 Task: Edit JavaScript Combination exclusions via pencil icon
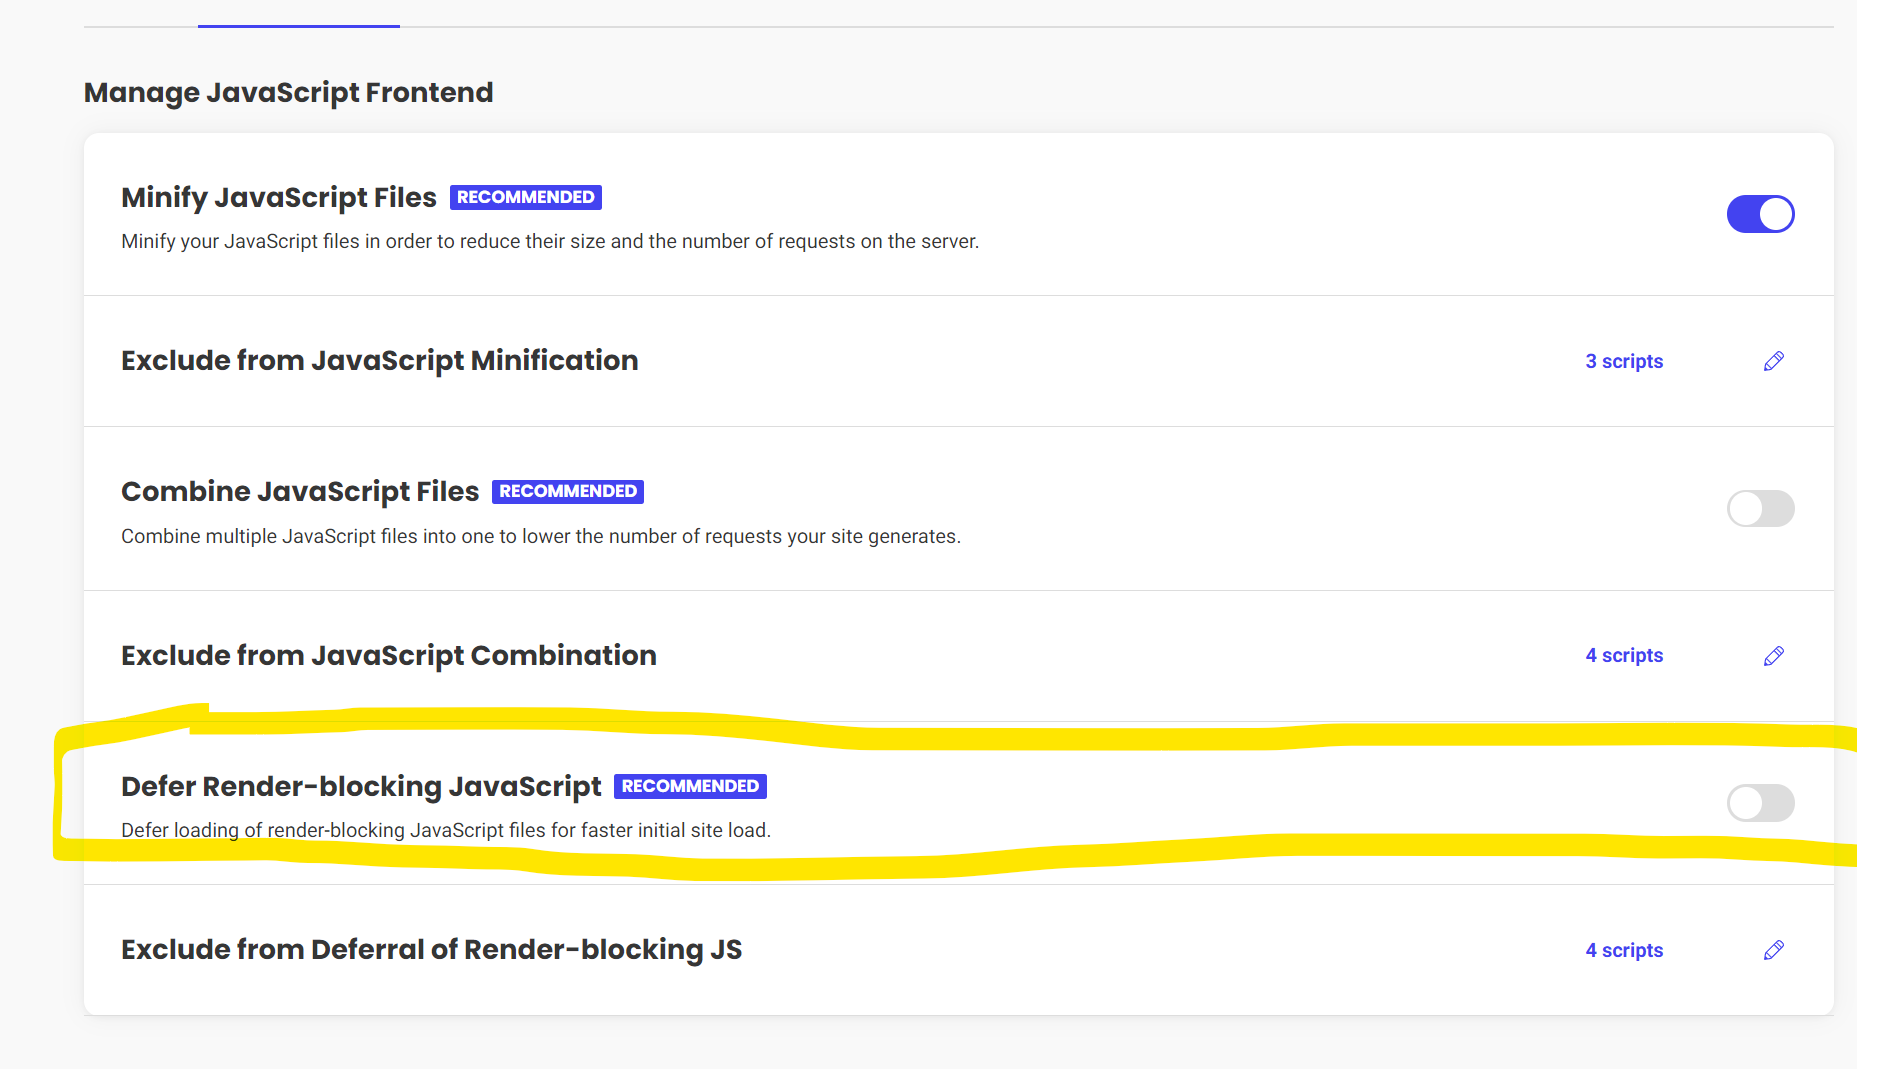[x=1773, y=656]
